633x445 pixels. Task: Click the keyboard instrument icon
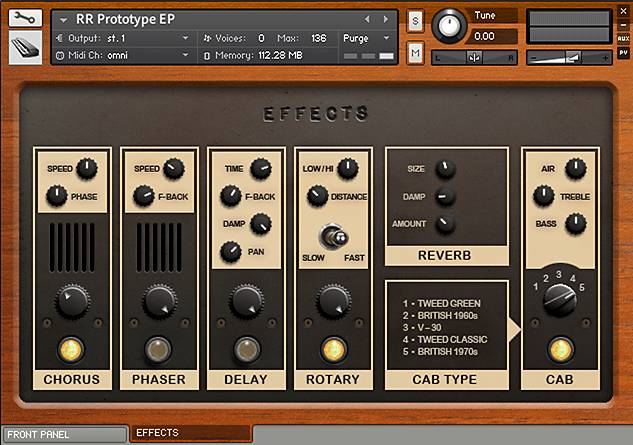pos(25,48)
